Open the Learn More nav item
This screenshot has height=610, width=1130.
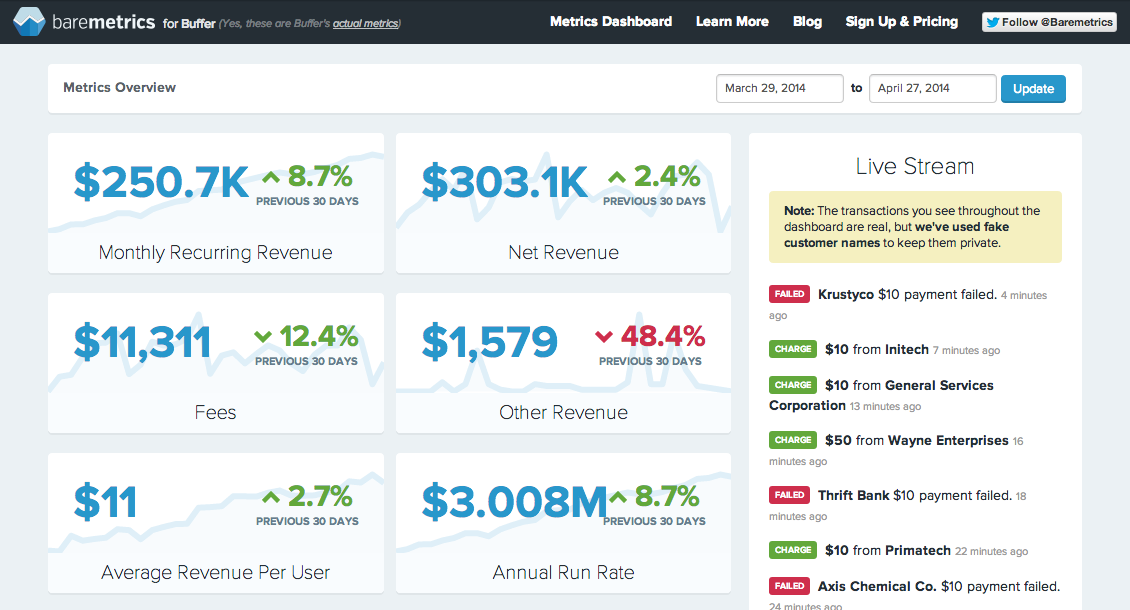[732, 22]
